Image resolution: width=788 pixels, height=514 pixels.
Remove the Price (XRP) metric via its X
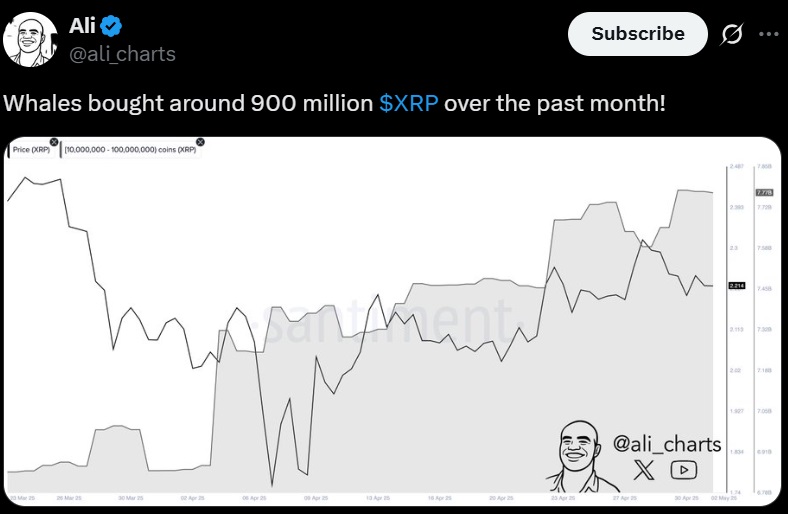point(54,142)
